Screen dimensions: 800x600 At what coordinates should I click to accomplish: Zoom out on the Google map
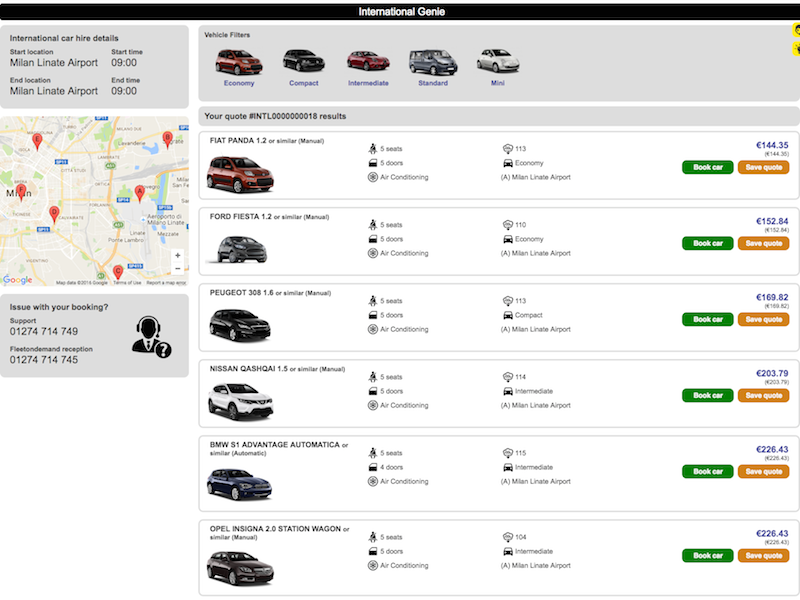[178, 268]
